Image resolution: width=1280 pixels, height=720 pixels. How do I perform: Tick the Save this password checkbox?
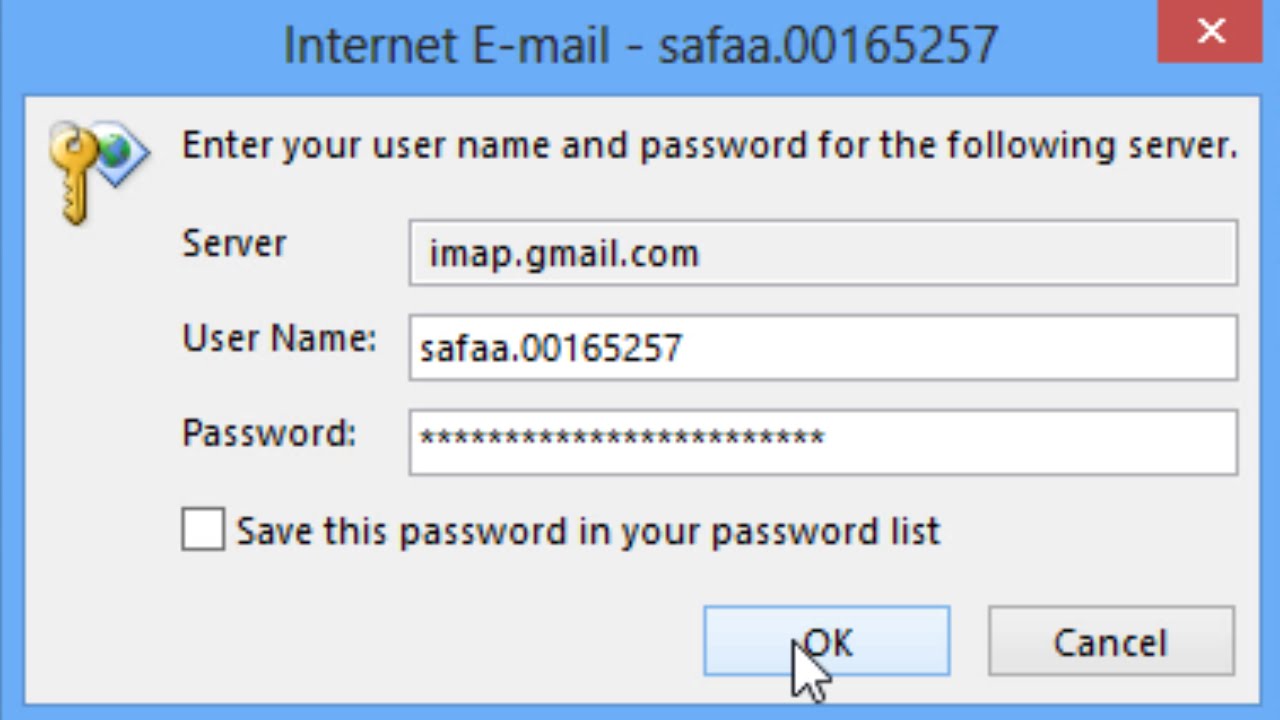[203, 530]
